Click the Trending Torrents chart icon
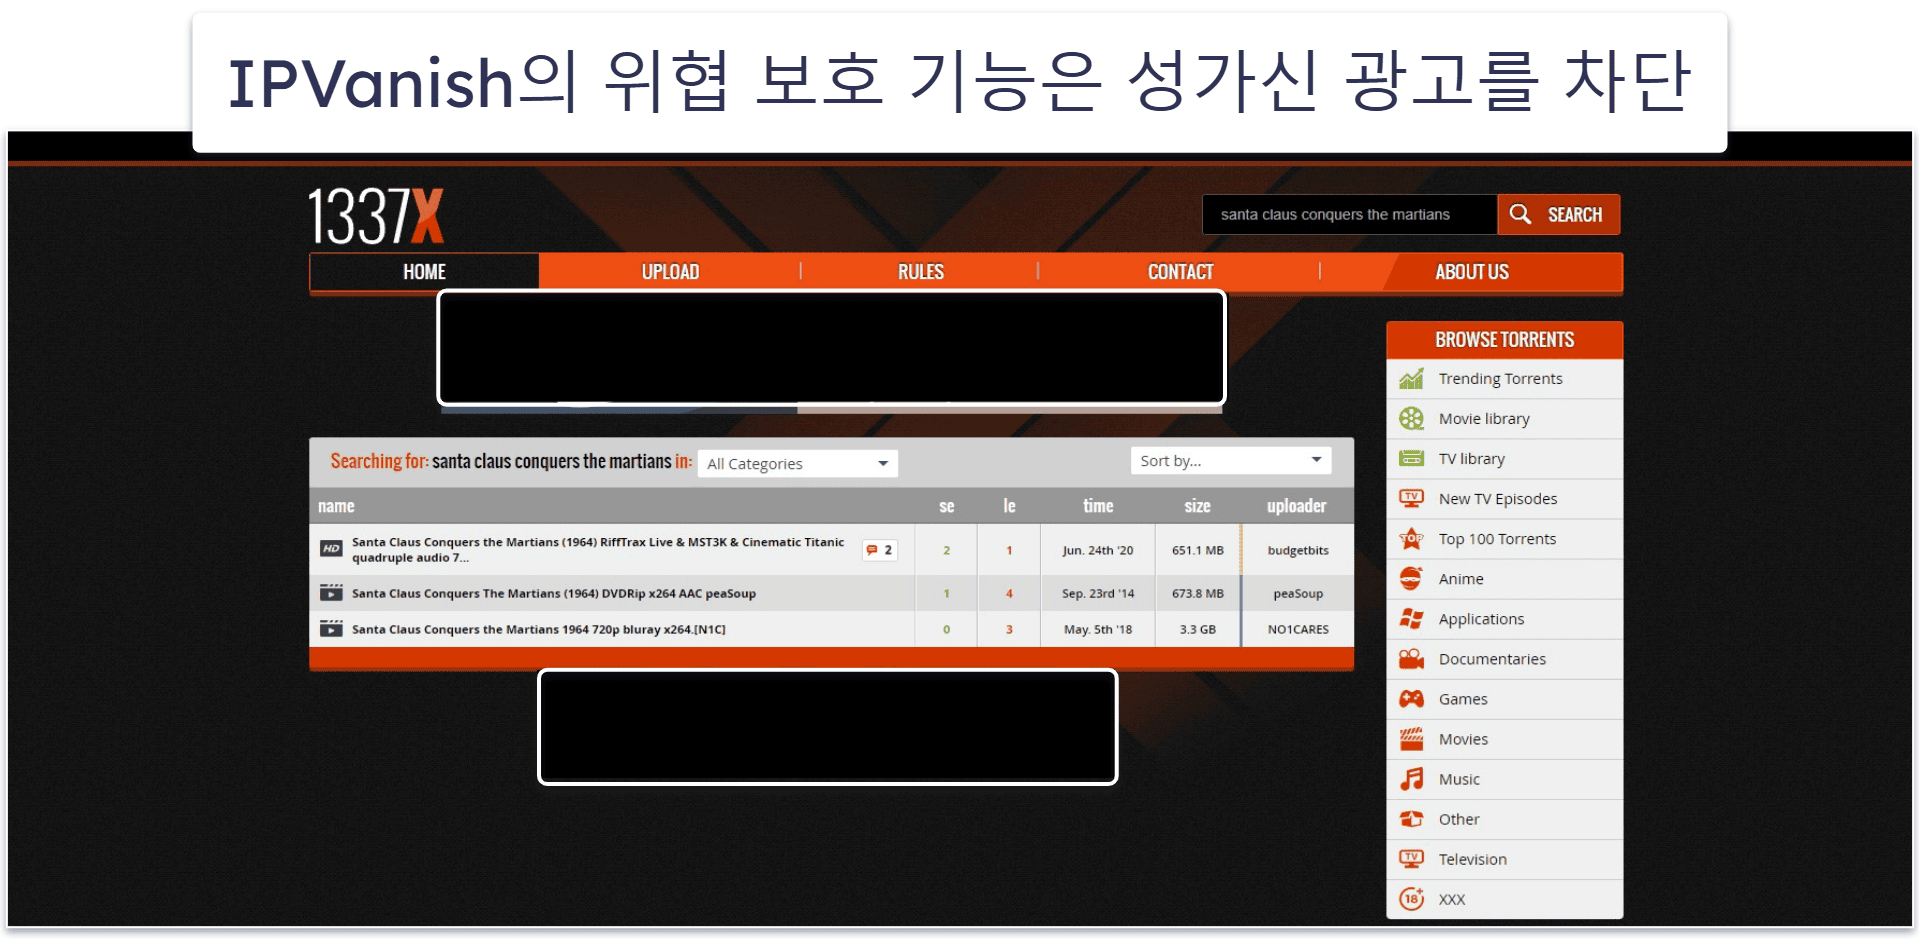 point(1411,379)
